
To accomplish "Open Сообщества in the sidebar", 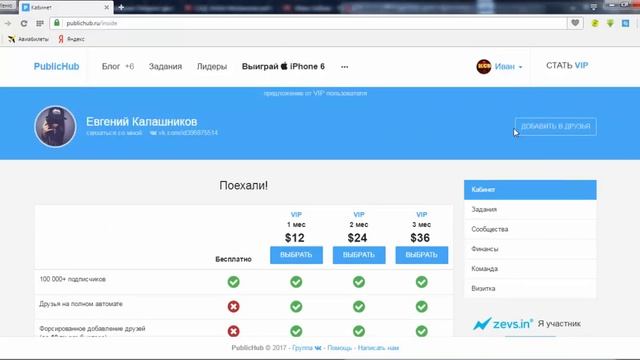I will (530, 229).
